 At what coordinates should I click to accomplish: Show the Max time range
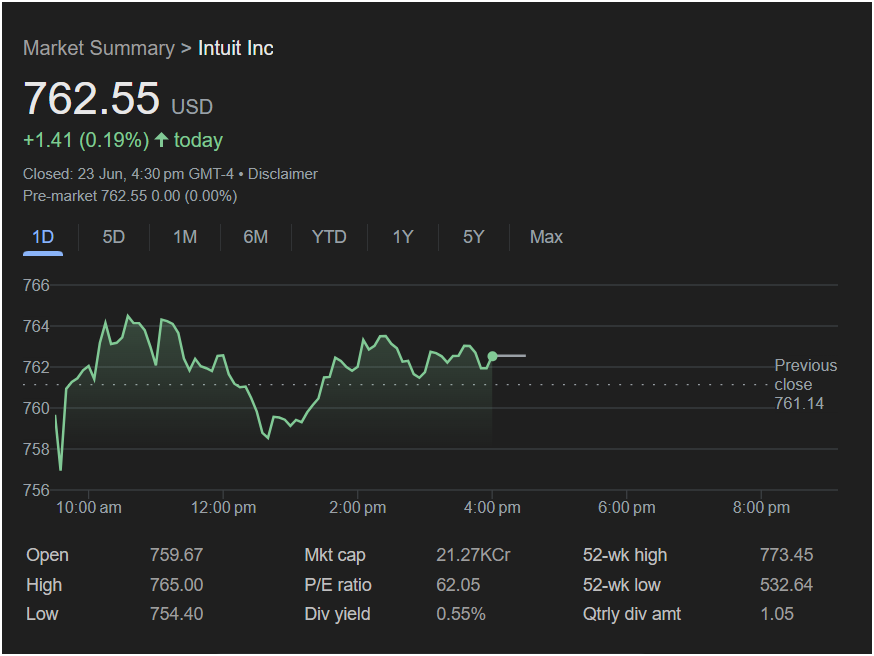[546, 237]
